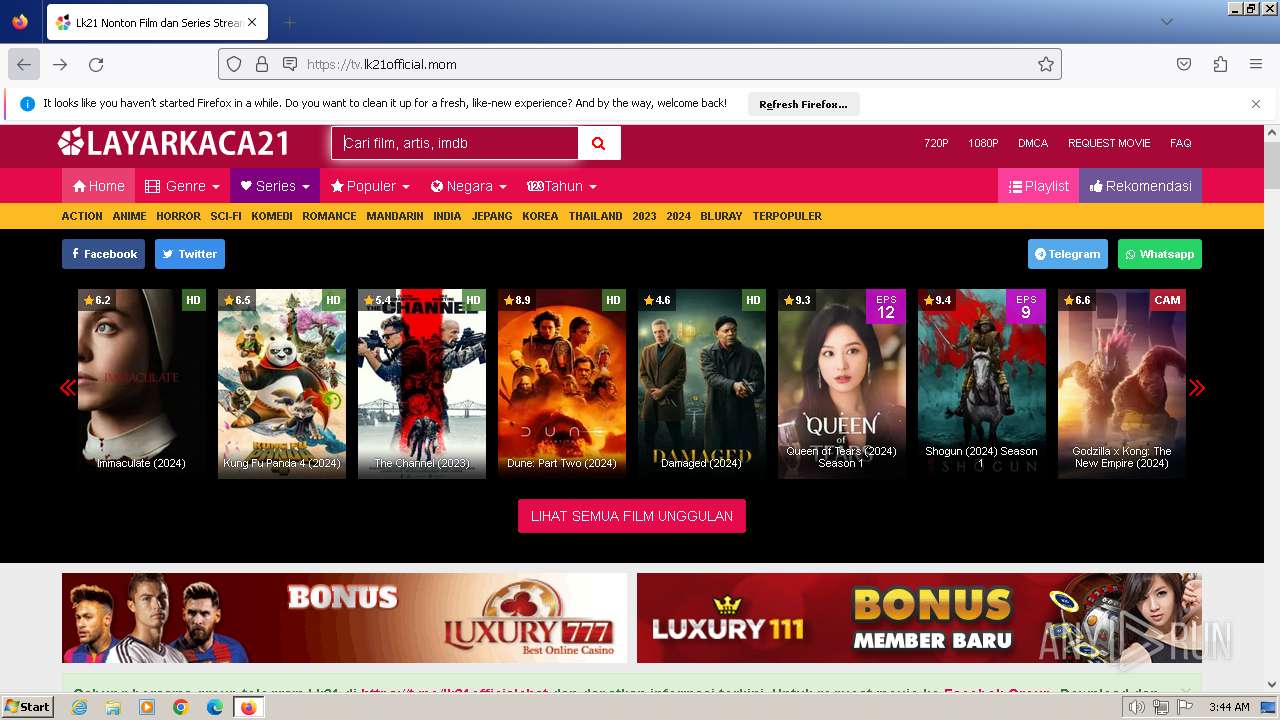Click the forward navigation arrow
Image resolution: width=1280 pixels, height=720 pixels.
pyautogui.click(x=60, y=64)
